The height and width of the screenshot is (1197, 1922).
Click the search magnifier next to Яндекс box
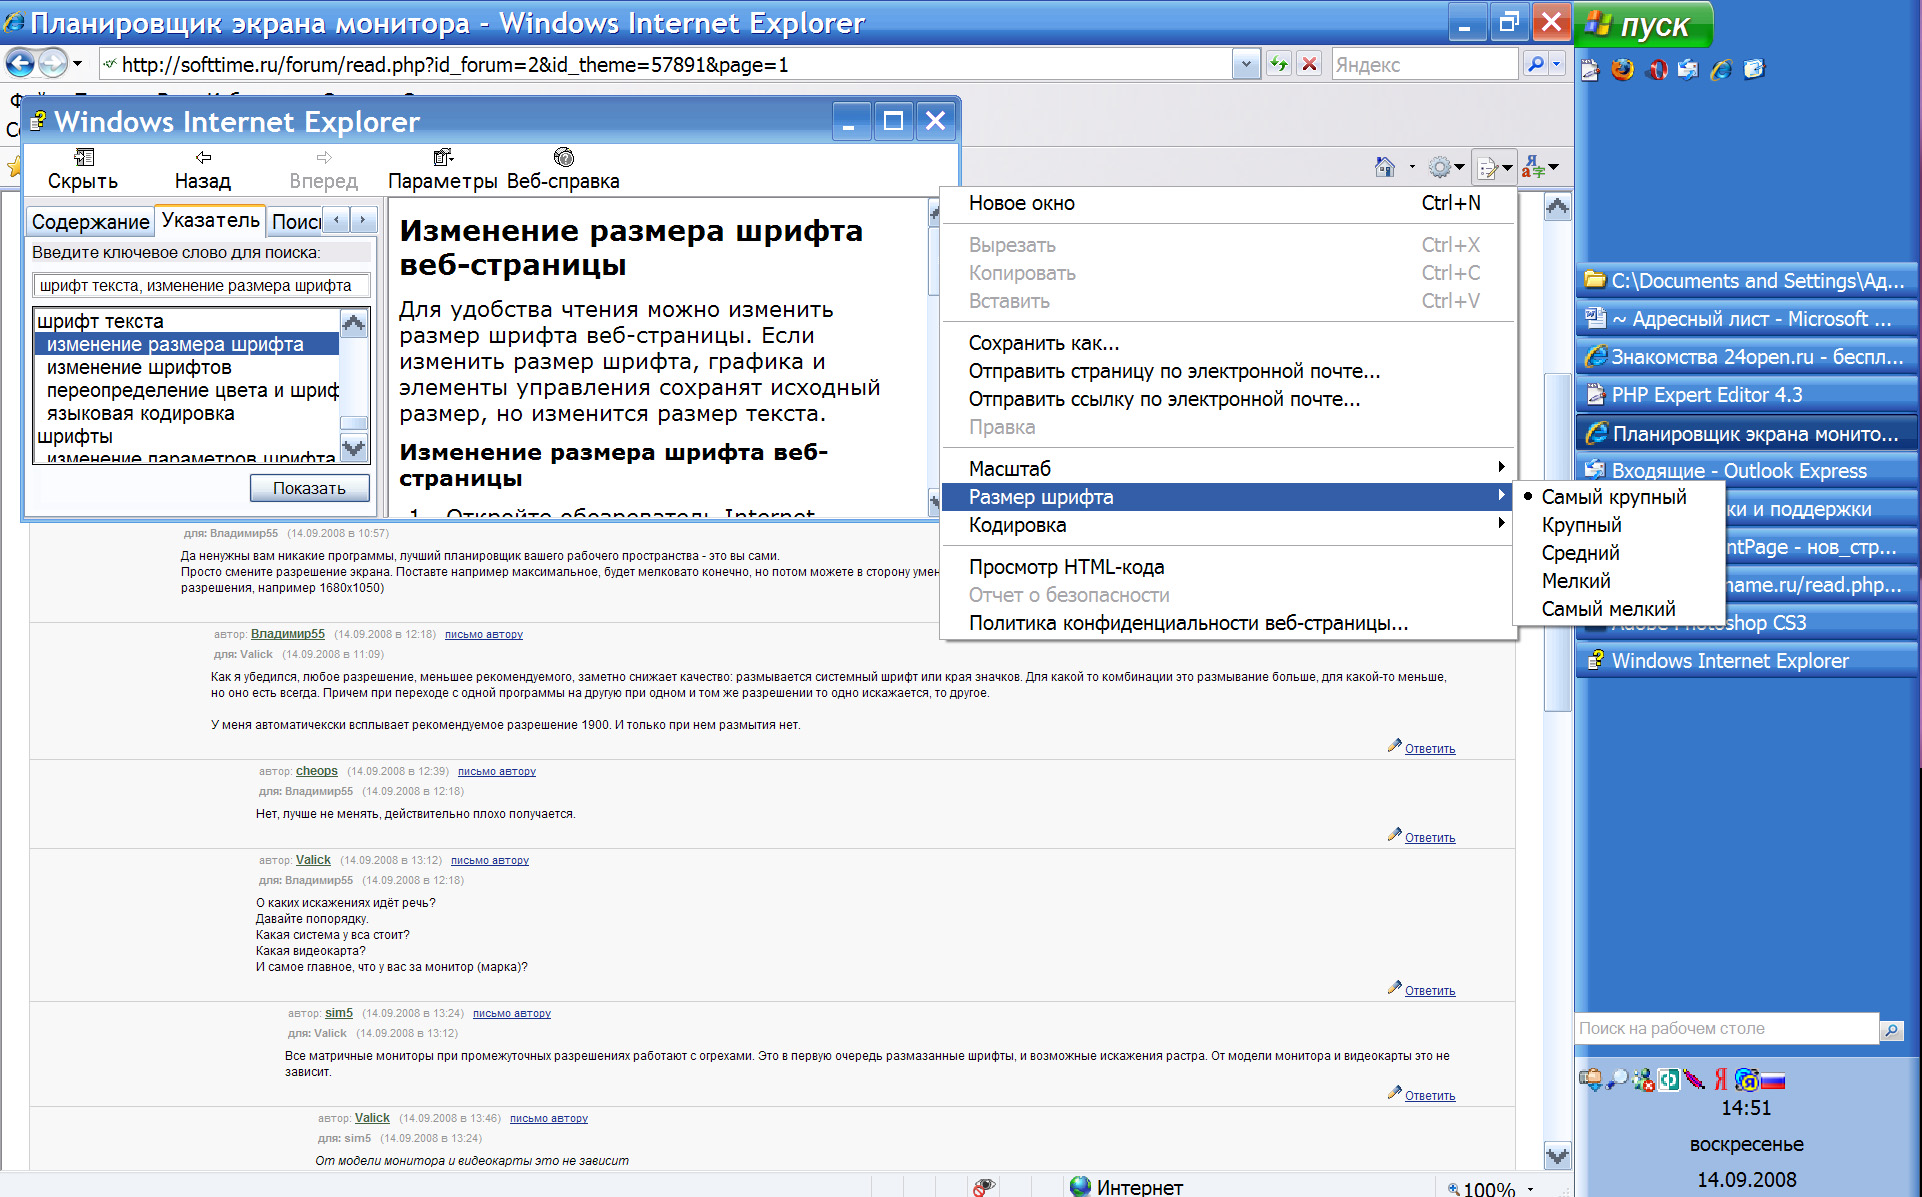click(x=1535, y=64)
